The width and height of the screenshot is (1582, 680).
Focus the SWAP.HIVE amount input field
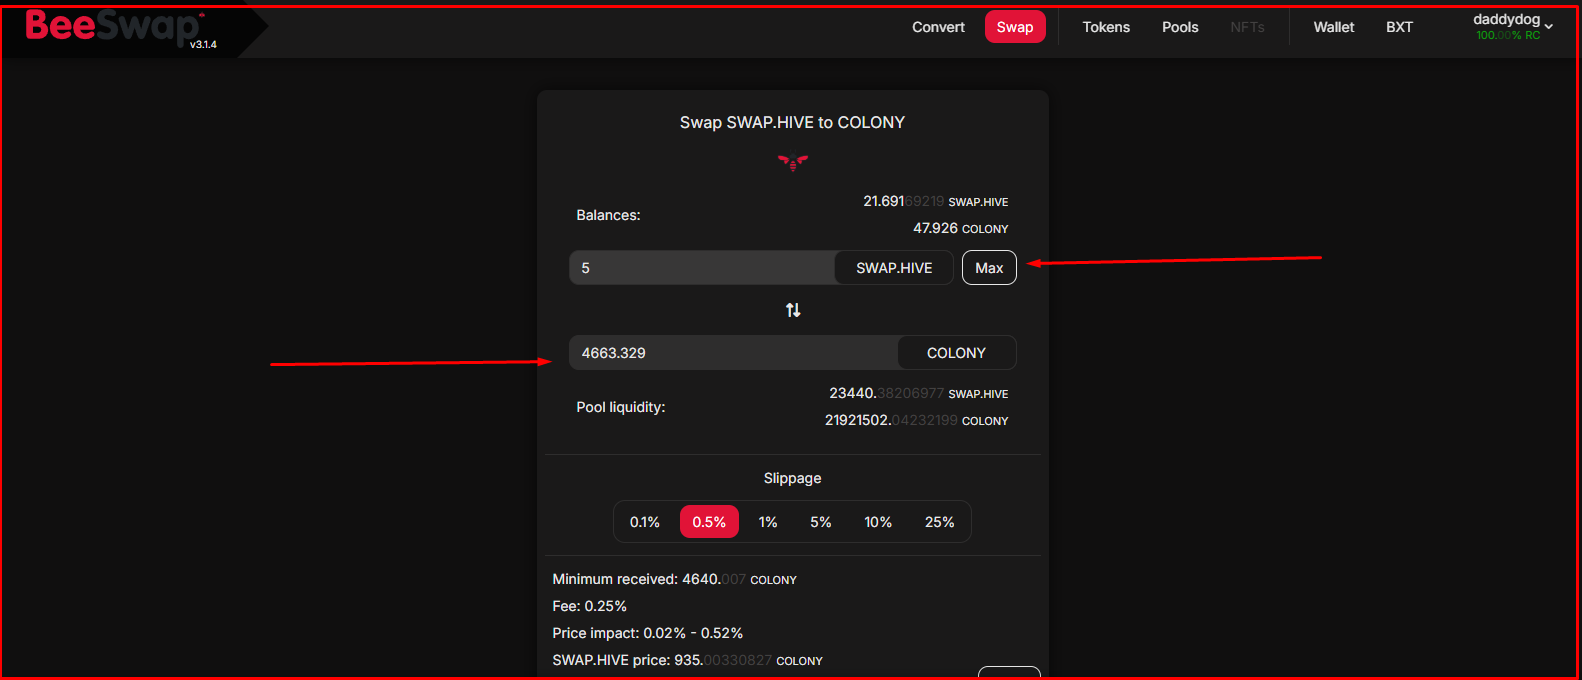702,268
